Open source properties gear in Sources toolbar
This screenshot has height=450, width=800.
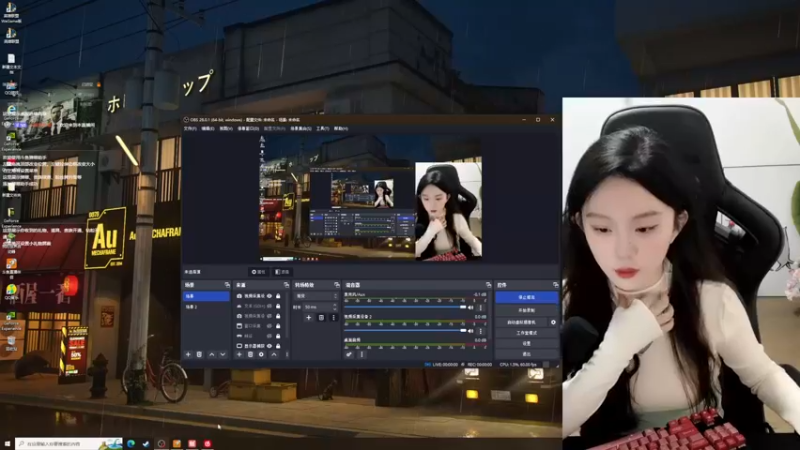261,354
